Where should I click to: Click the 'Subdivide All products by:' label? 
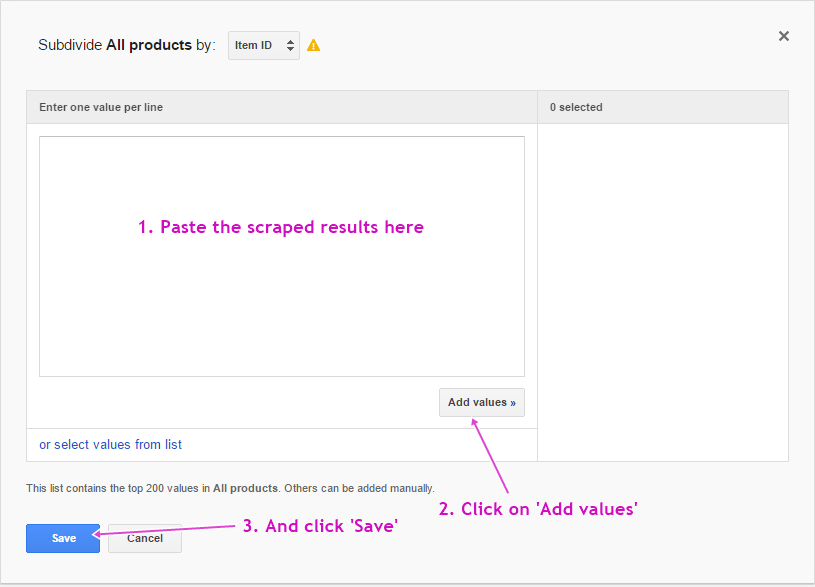pos(126,45)
